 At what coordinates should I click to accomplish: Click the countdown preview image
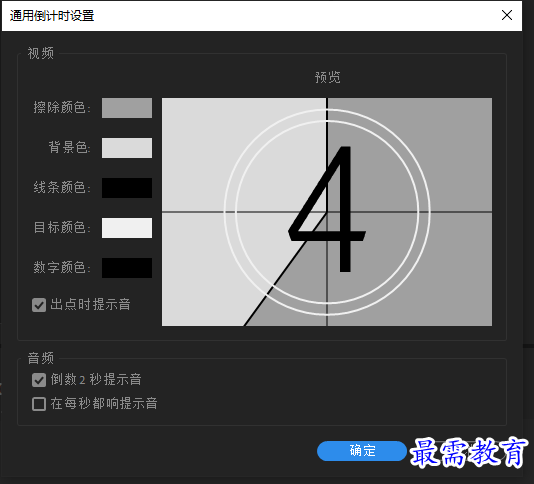(x=327, y=212)
